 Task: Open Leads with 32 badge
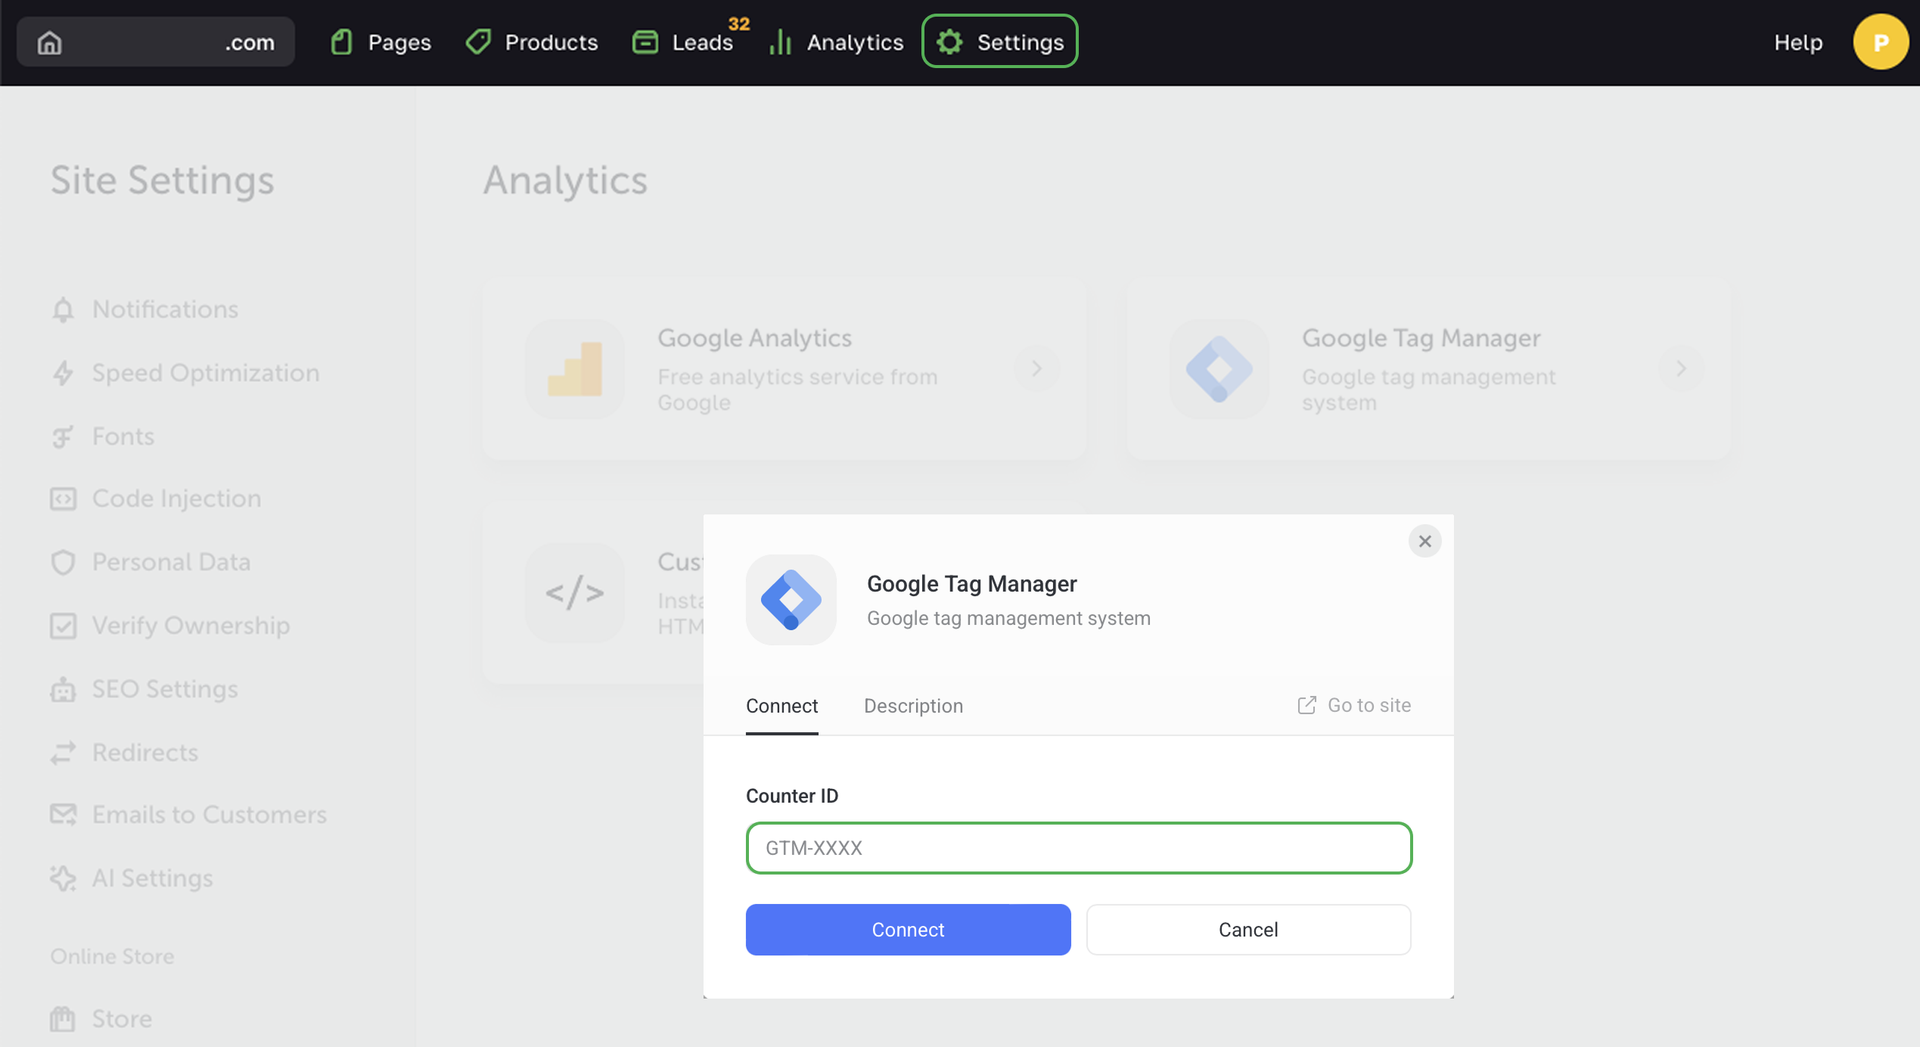(x=684, y=42)
